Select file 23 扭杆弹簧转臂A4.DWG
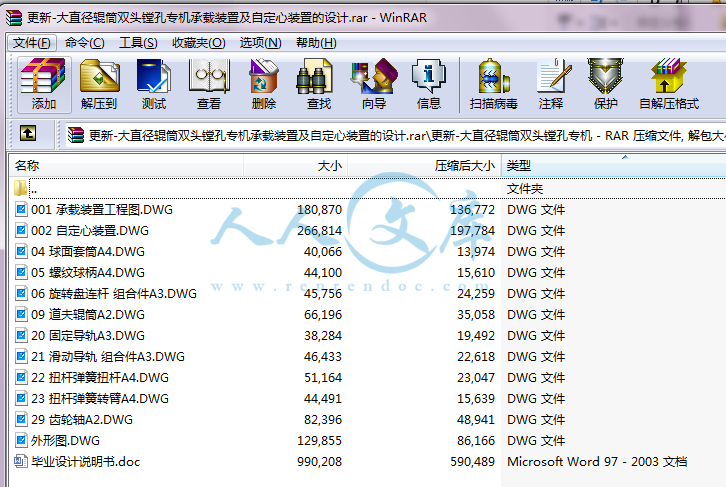This screenshot has width=726, height=487. click(x=100, y=399)
